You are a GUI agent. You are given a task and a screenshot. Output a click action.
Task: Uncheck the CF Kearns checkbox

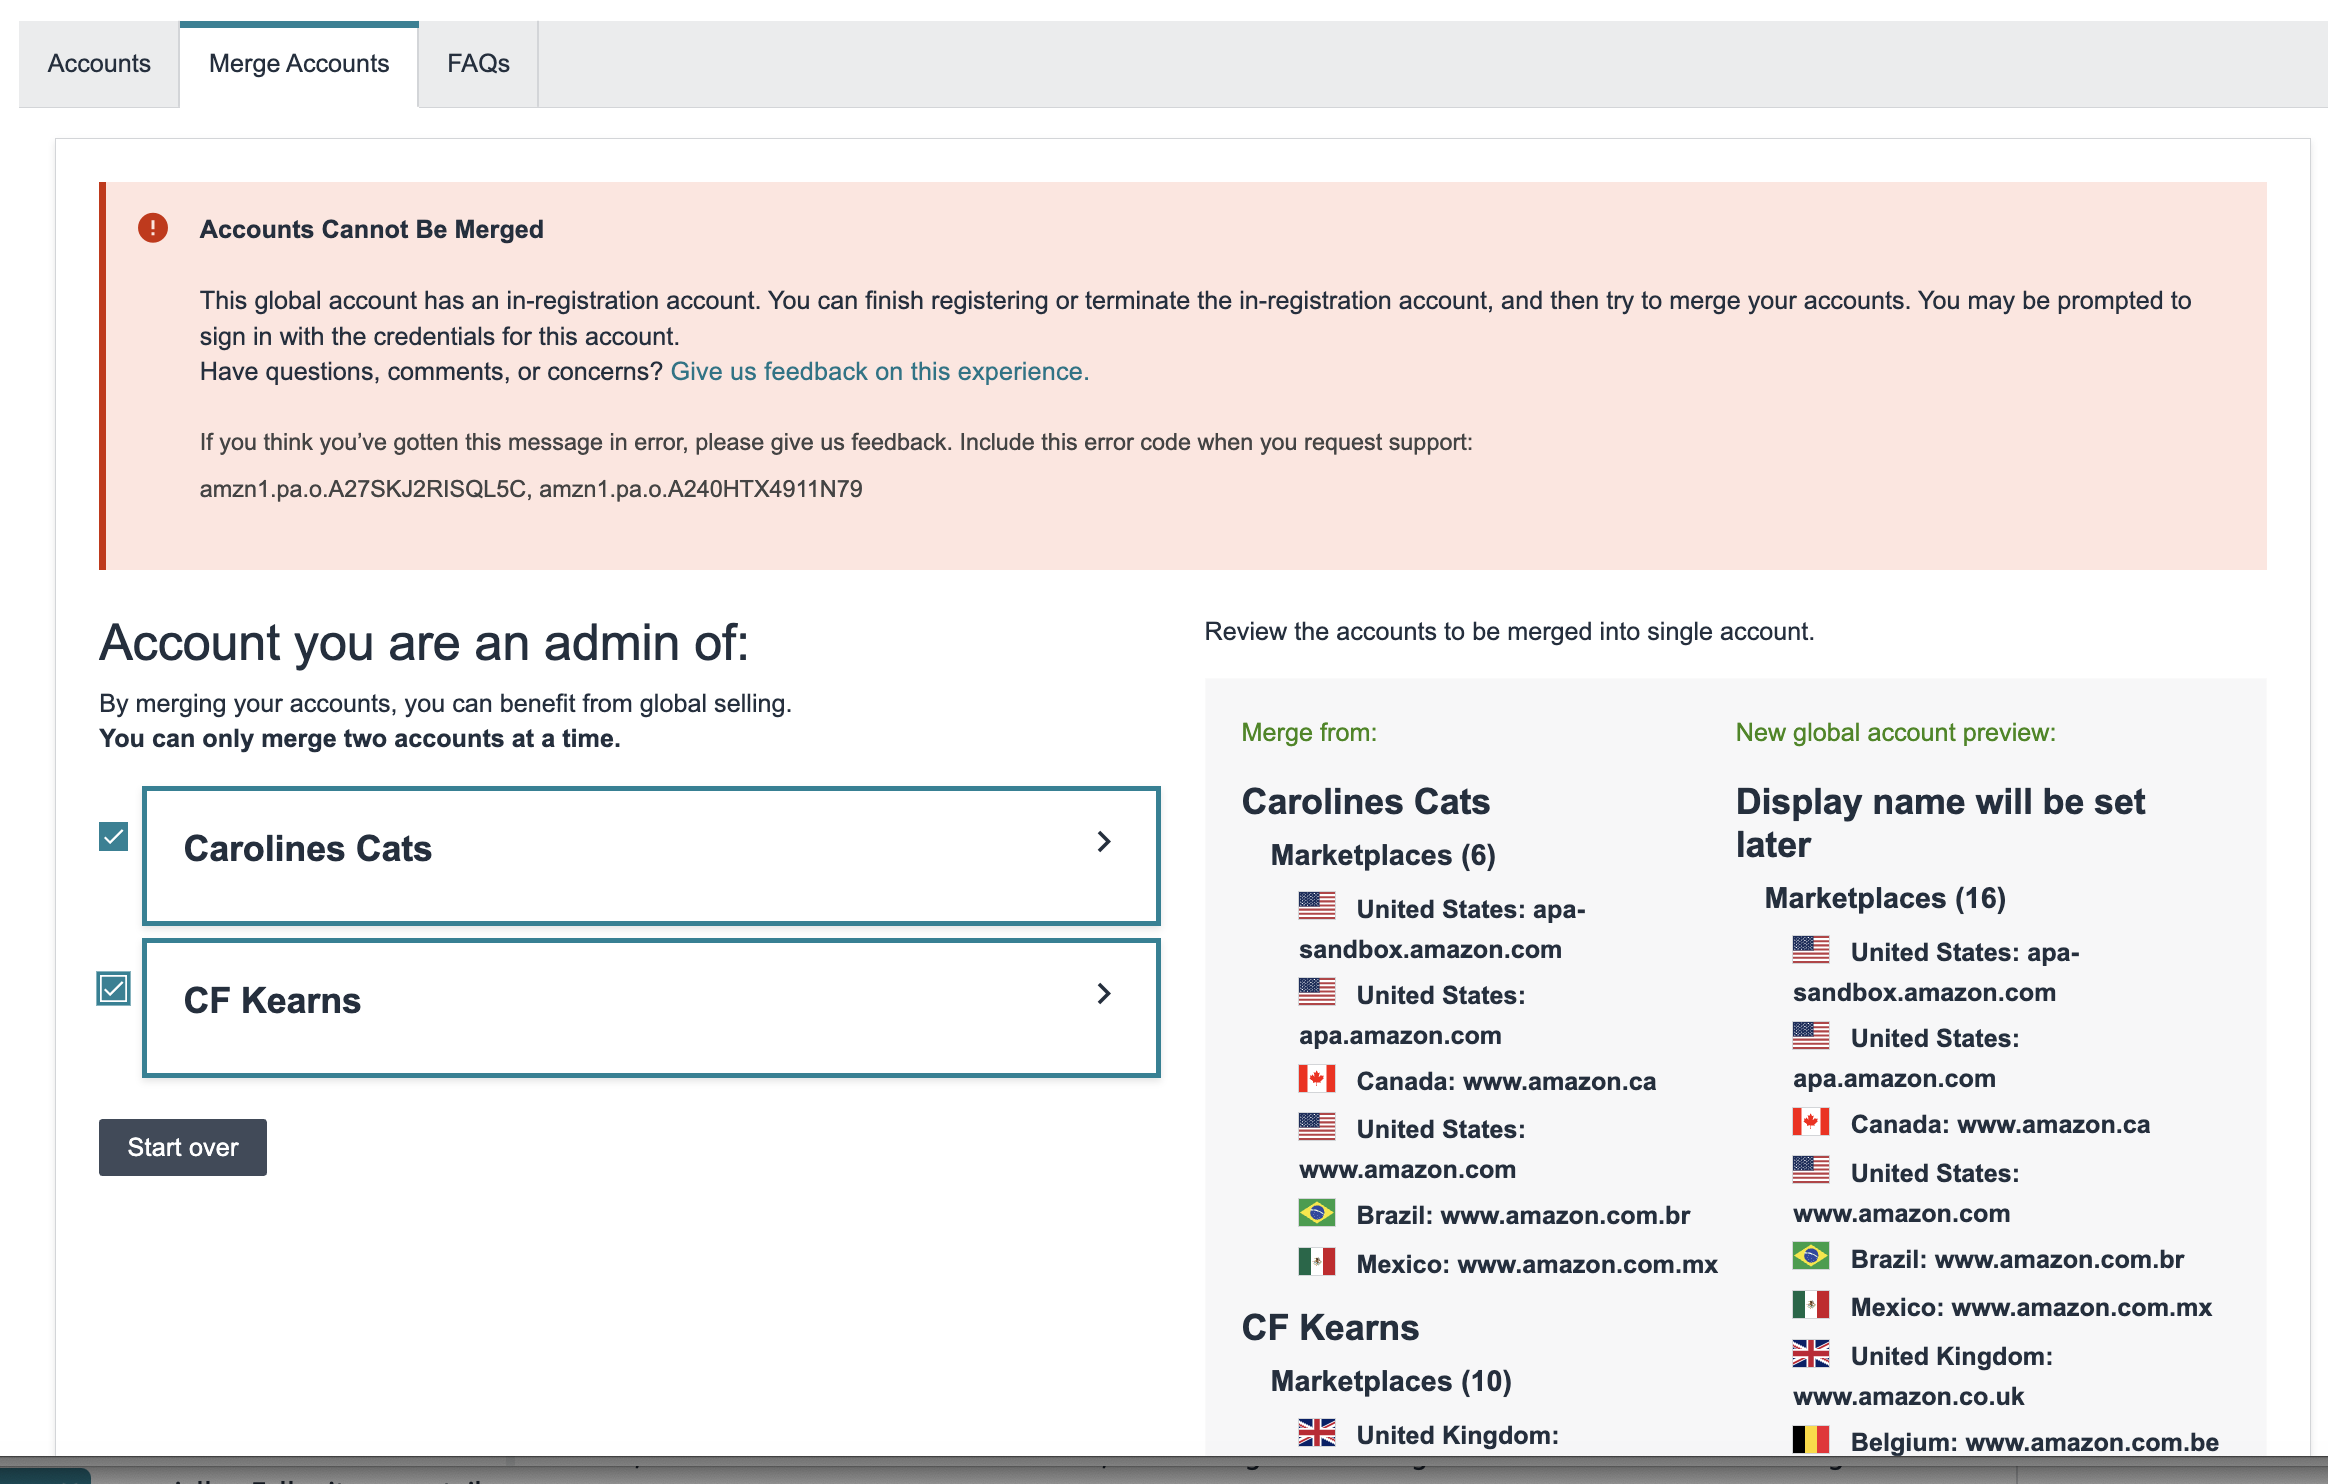point(114,988)
